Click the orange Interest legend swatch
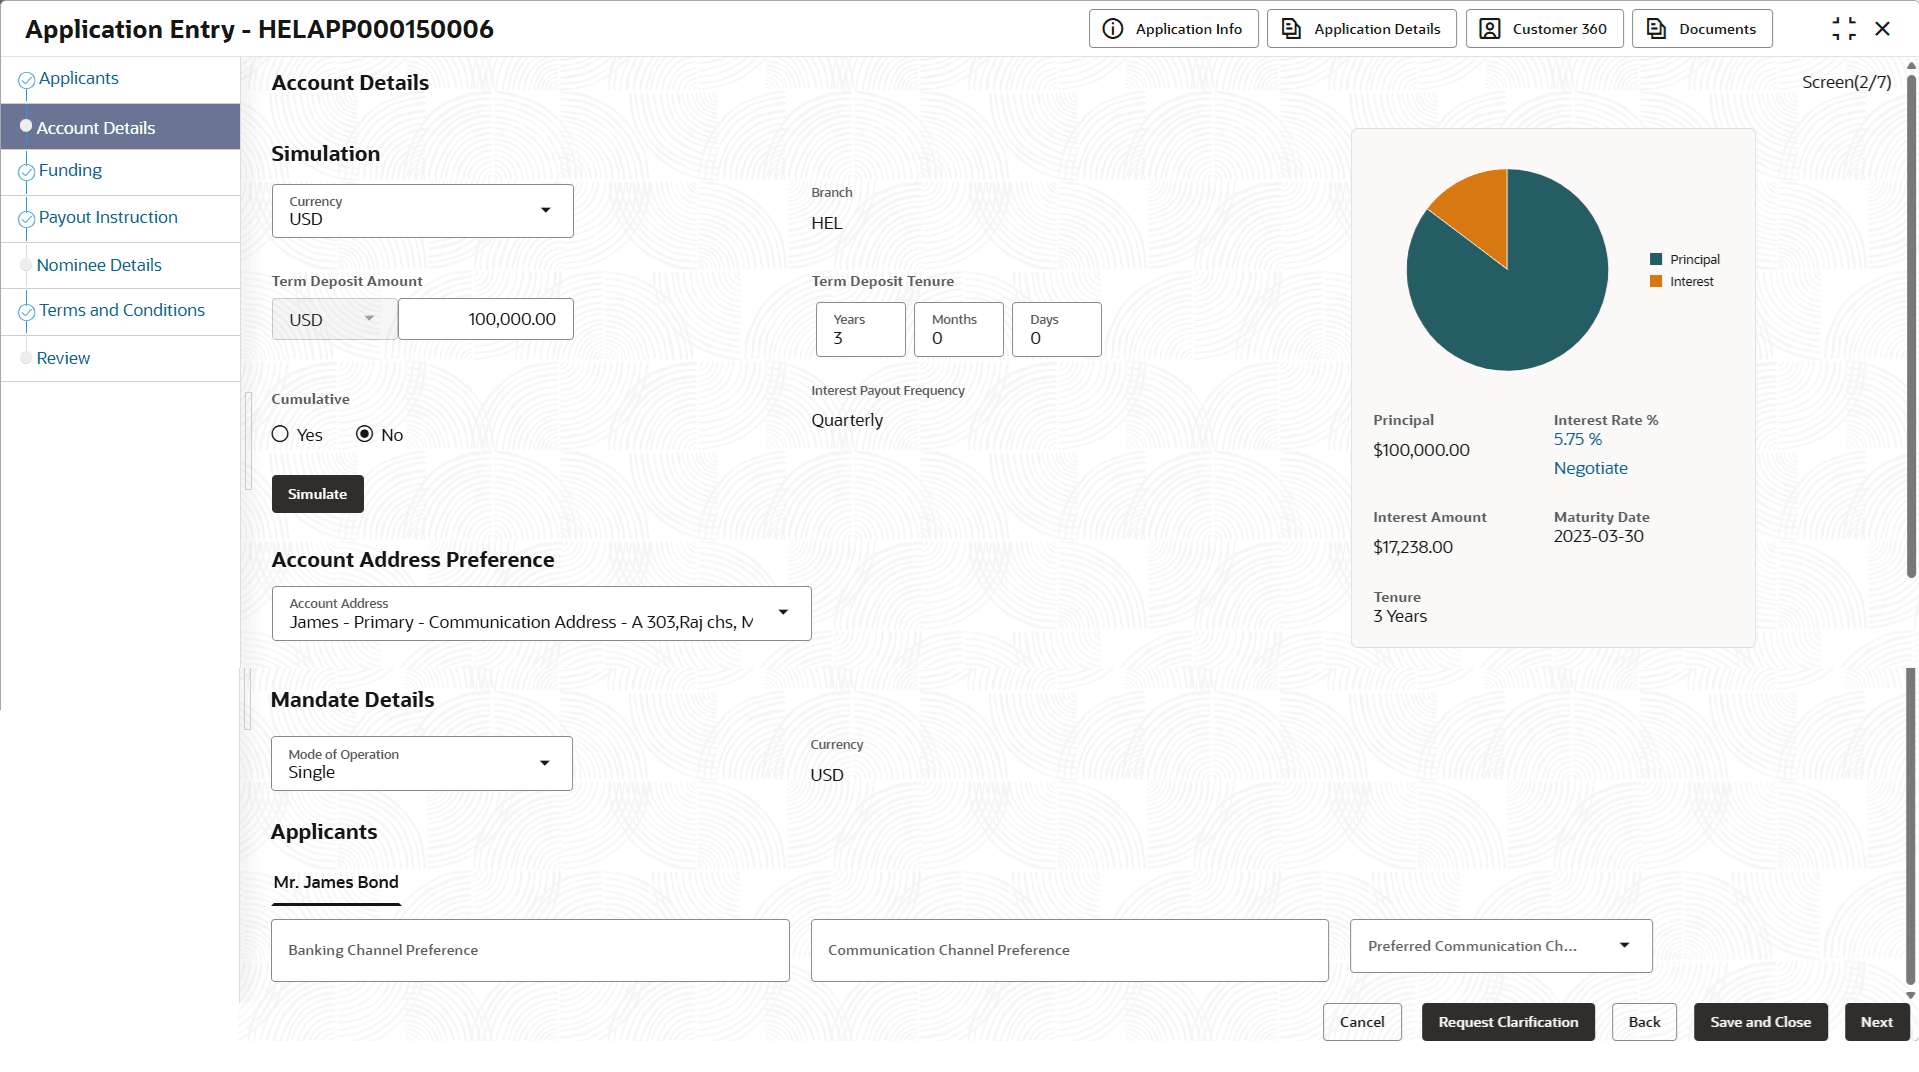The image size is (1919, 1072). tap(1655, 282)
